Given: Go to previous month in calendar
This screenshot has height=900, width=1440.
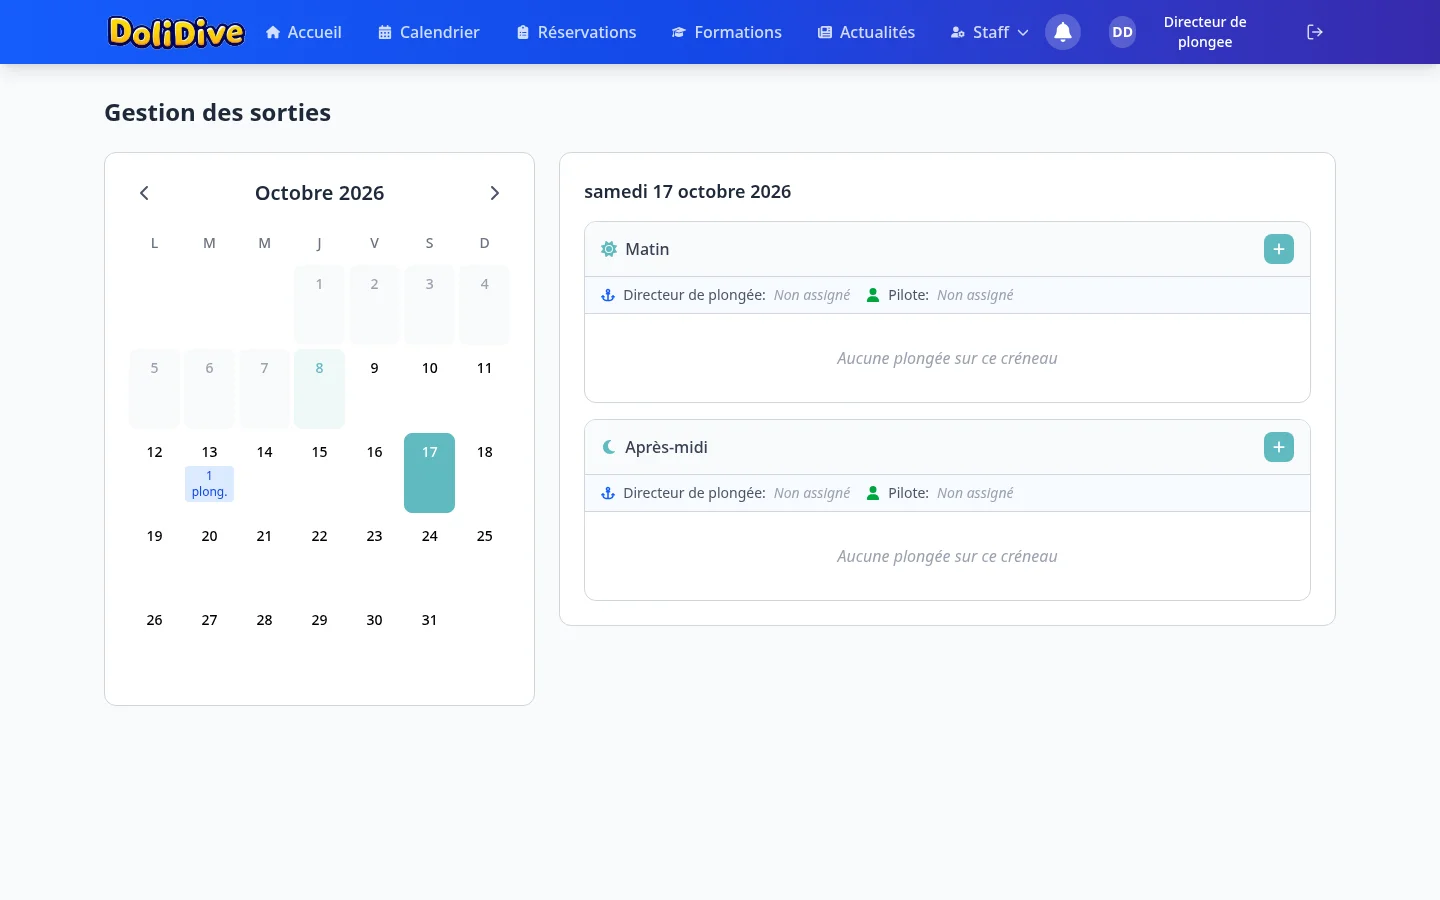Looking at the screenshot, I should point(144,193).
